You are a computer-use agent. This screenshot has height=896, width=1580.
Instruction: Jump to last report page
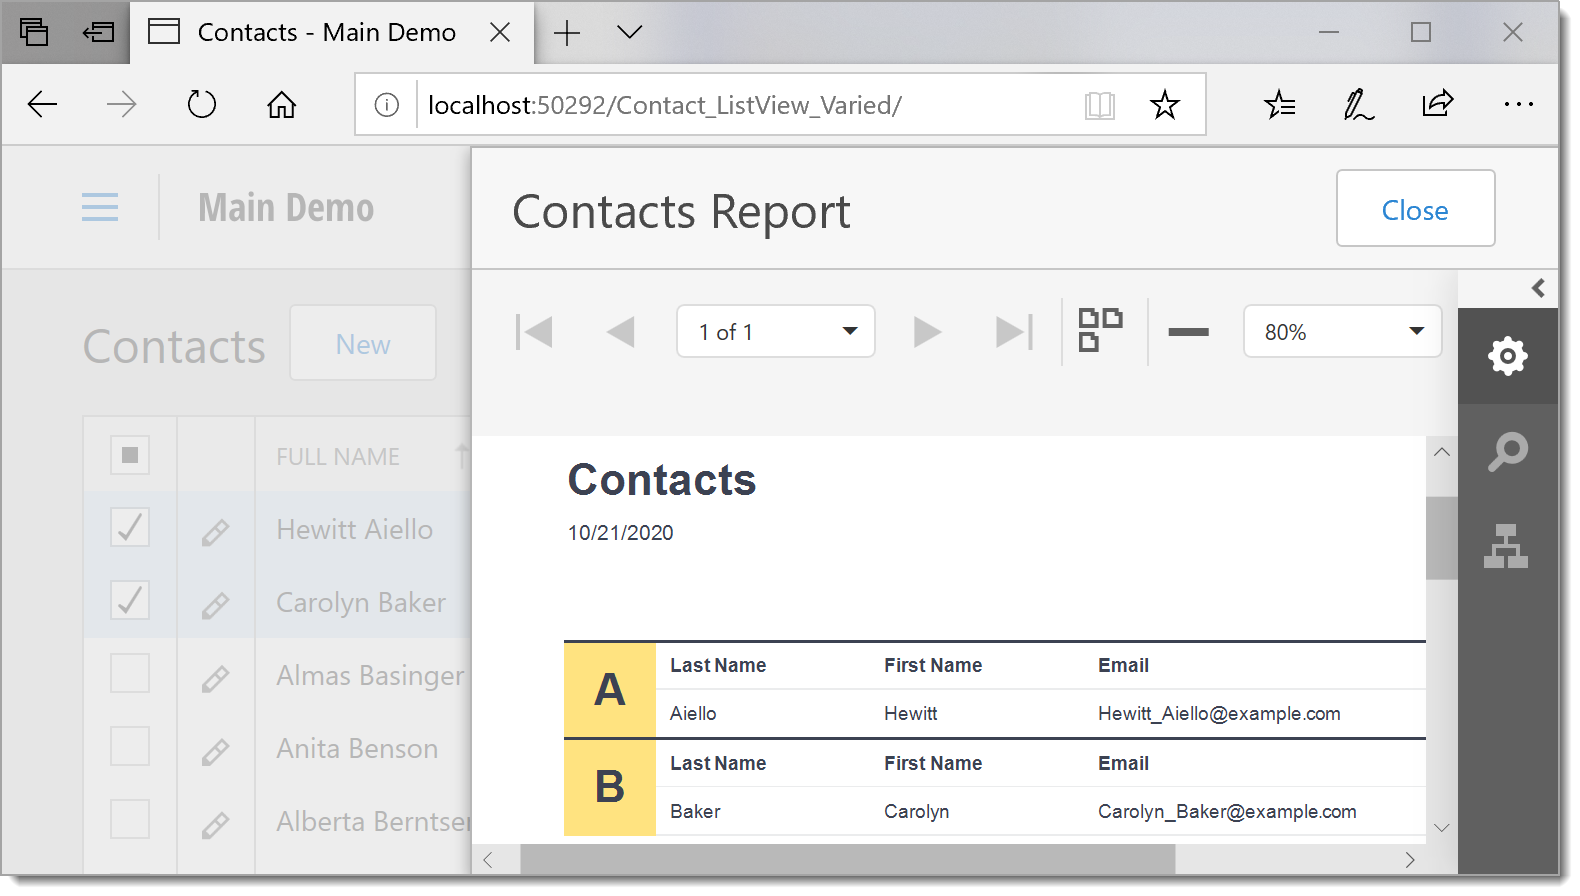(x=1013, y=332)
